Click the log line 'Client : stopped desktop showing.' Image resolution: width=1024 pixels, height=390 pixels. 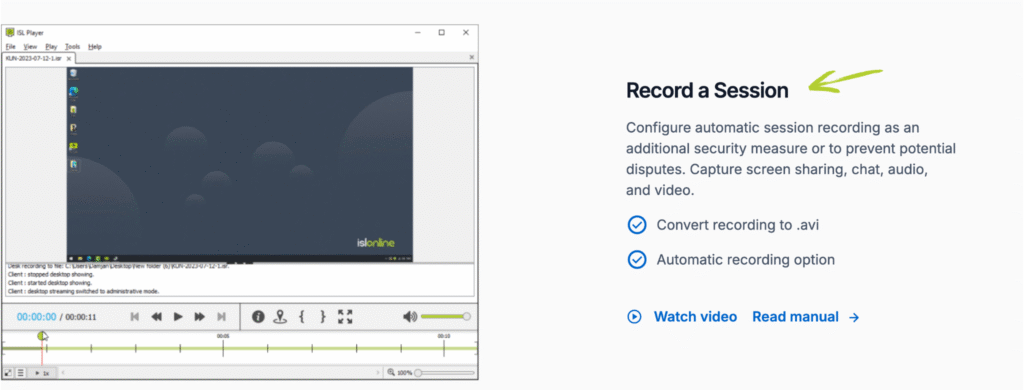51,274
